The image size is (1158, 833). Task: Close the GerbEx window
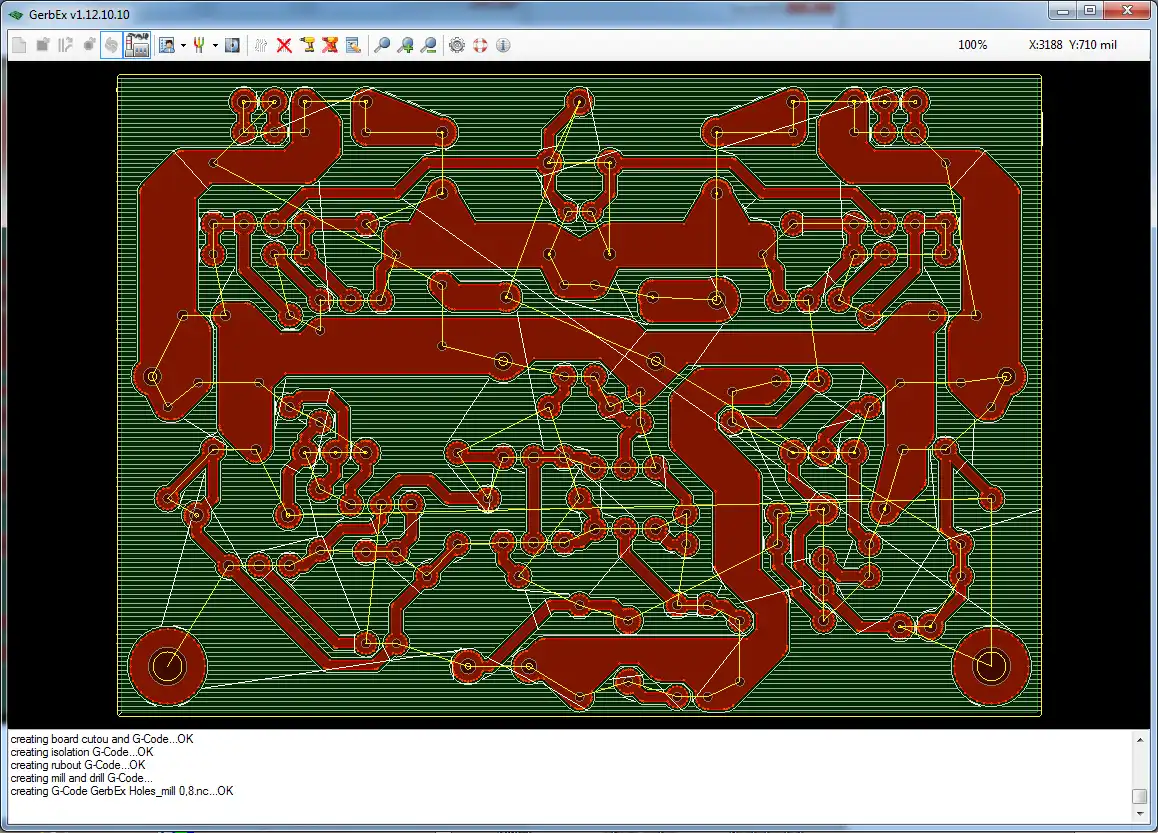point(1128,11)
